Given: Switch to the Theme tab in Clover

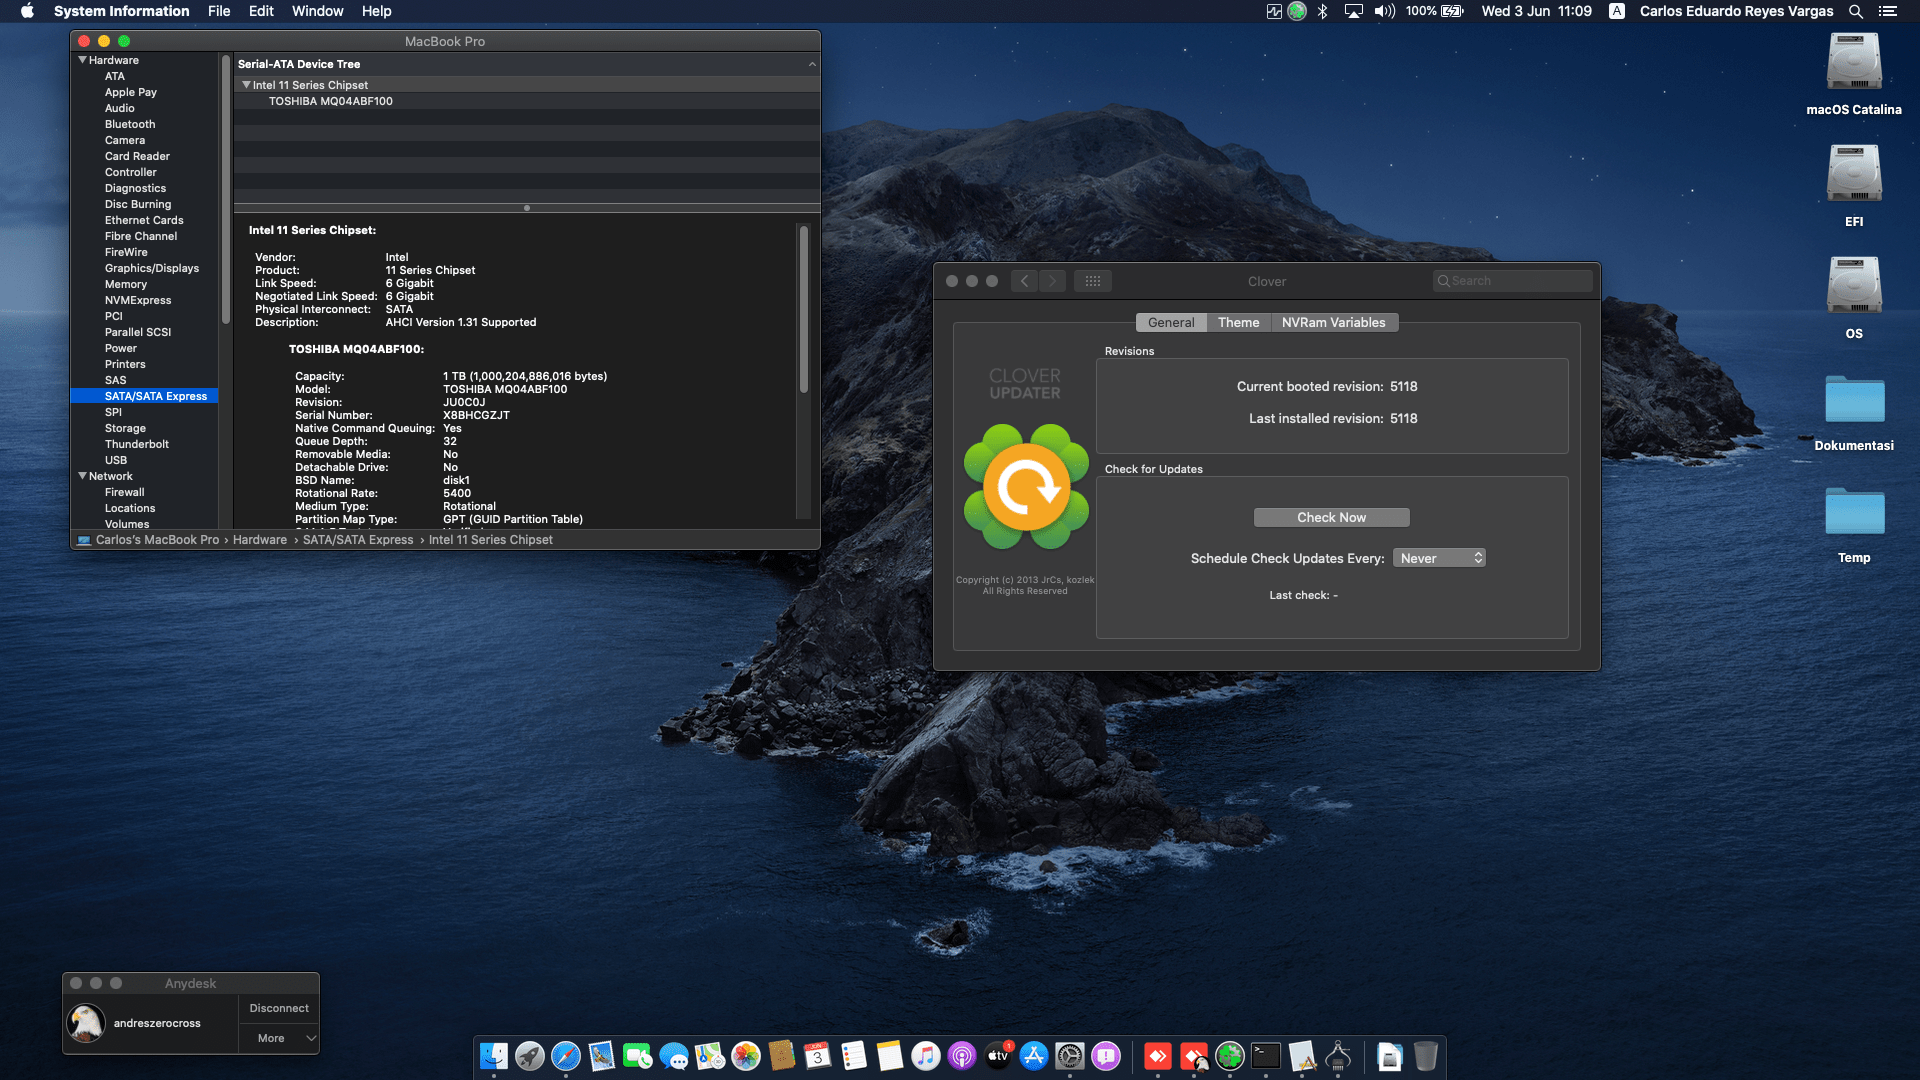Looking at the screenshot, I should tap(1238, 322).
